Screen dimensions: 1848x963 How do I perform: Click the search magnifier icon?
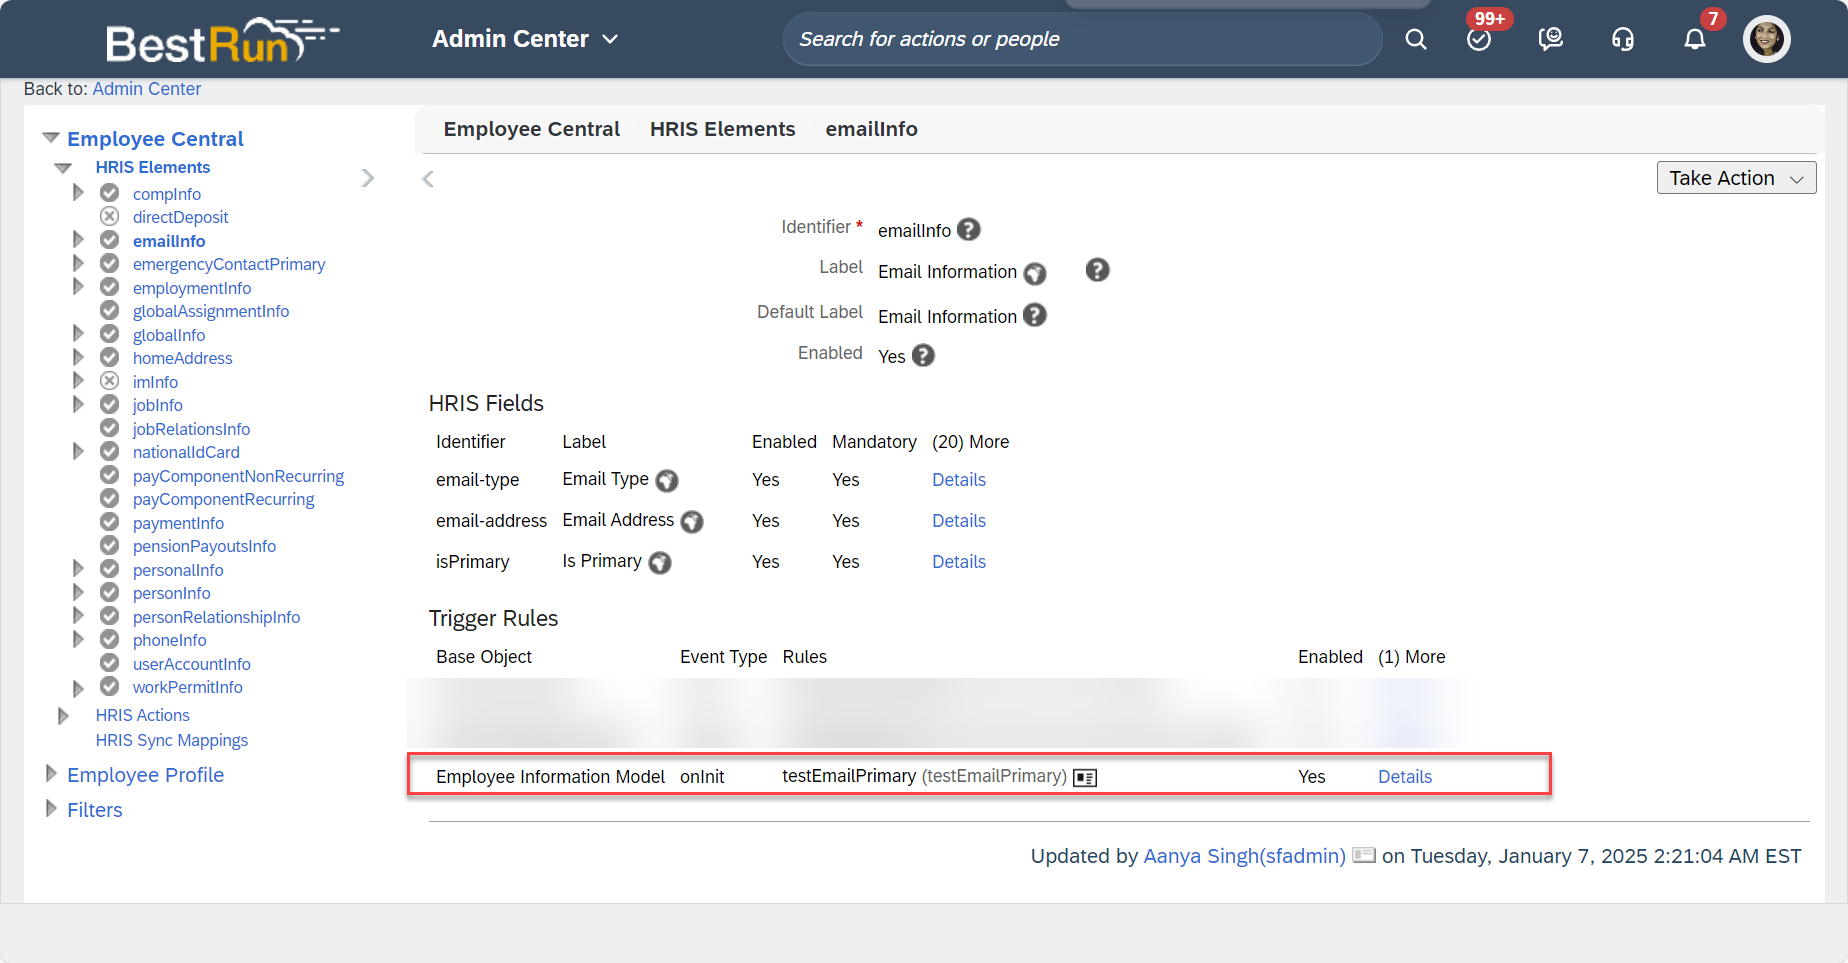1415,39
